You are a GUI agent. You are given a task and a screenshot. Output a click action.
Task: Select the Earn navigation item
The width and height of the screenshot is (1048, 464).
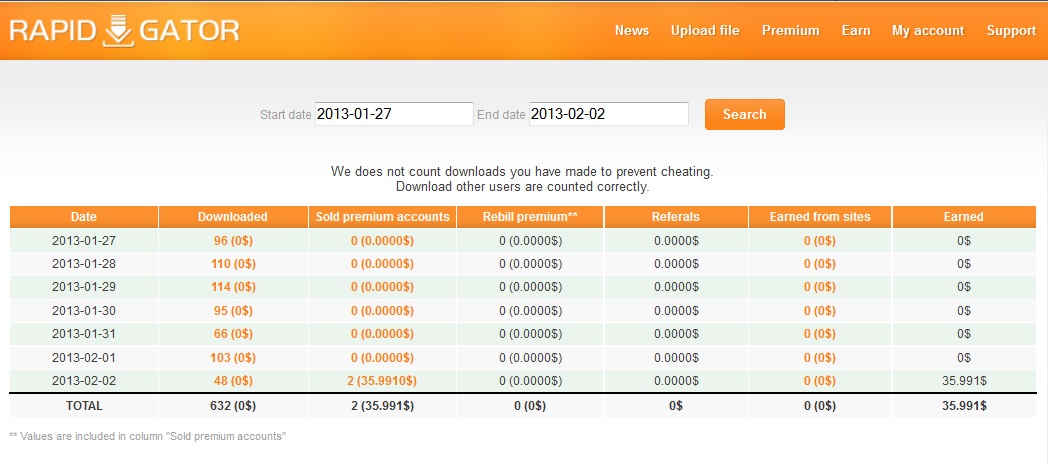[x=856, y=30]
